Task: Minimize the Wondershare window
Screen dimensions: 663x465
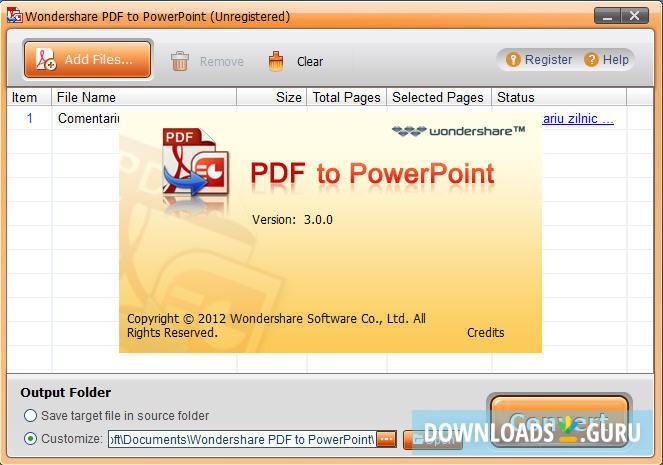Action: click(x=607, y=16)
